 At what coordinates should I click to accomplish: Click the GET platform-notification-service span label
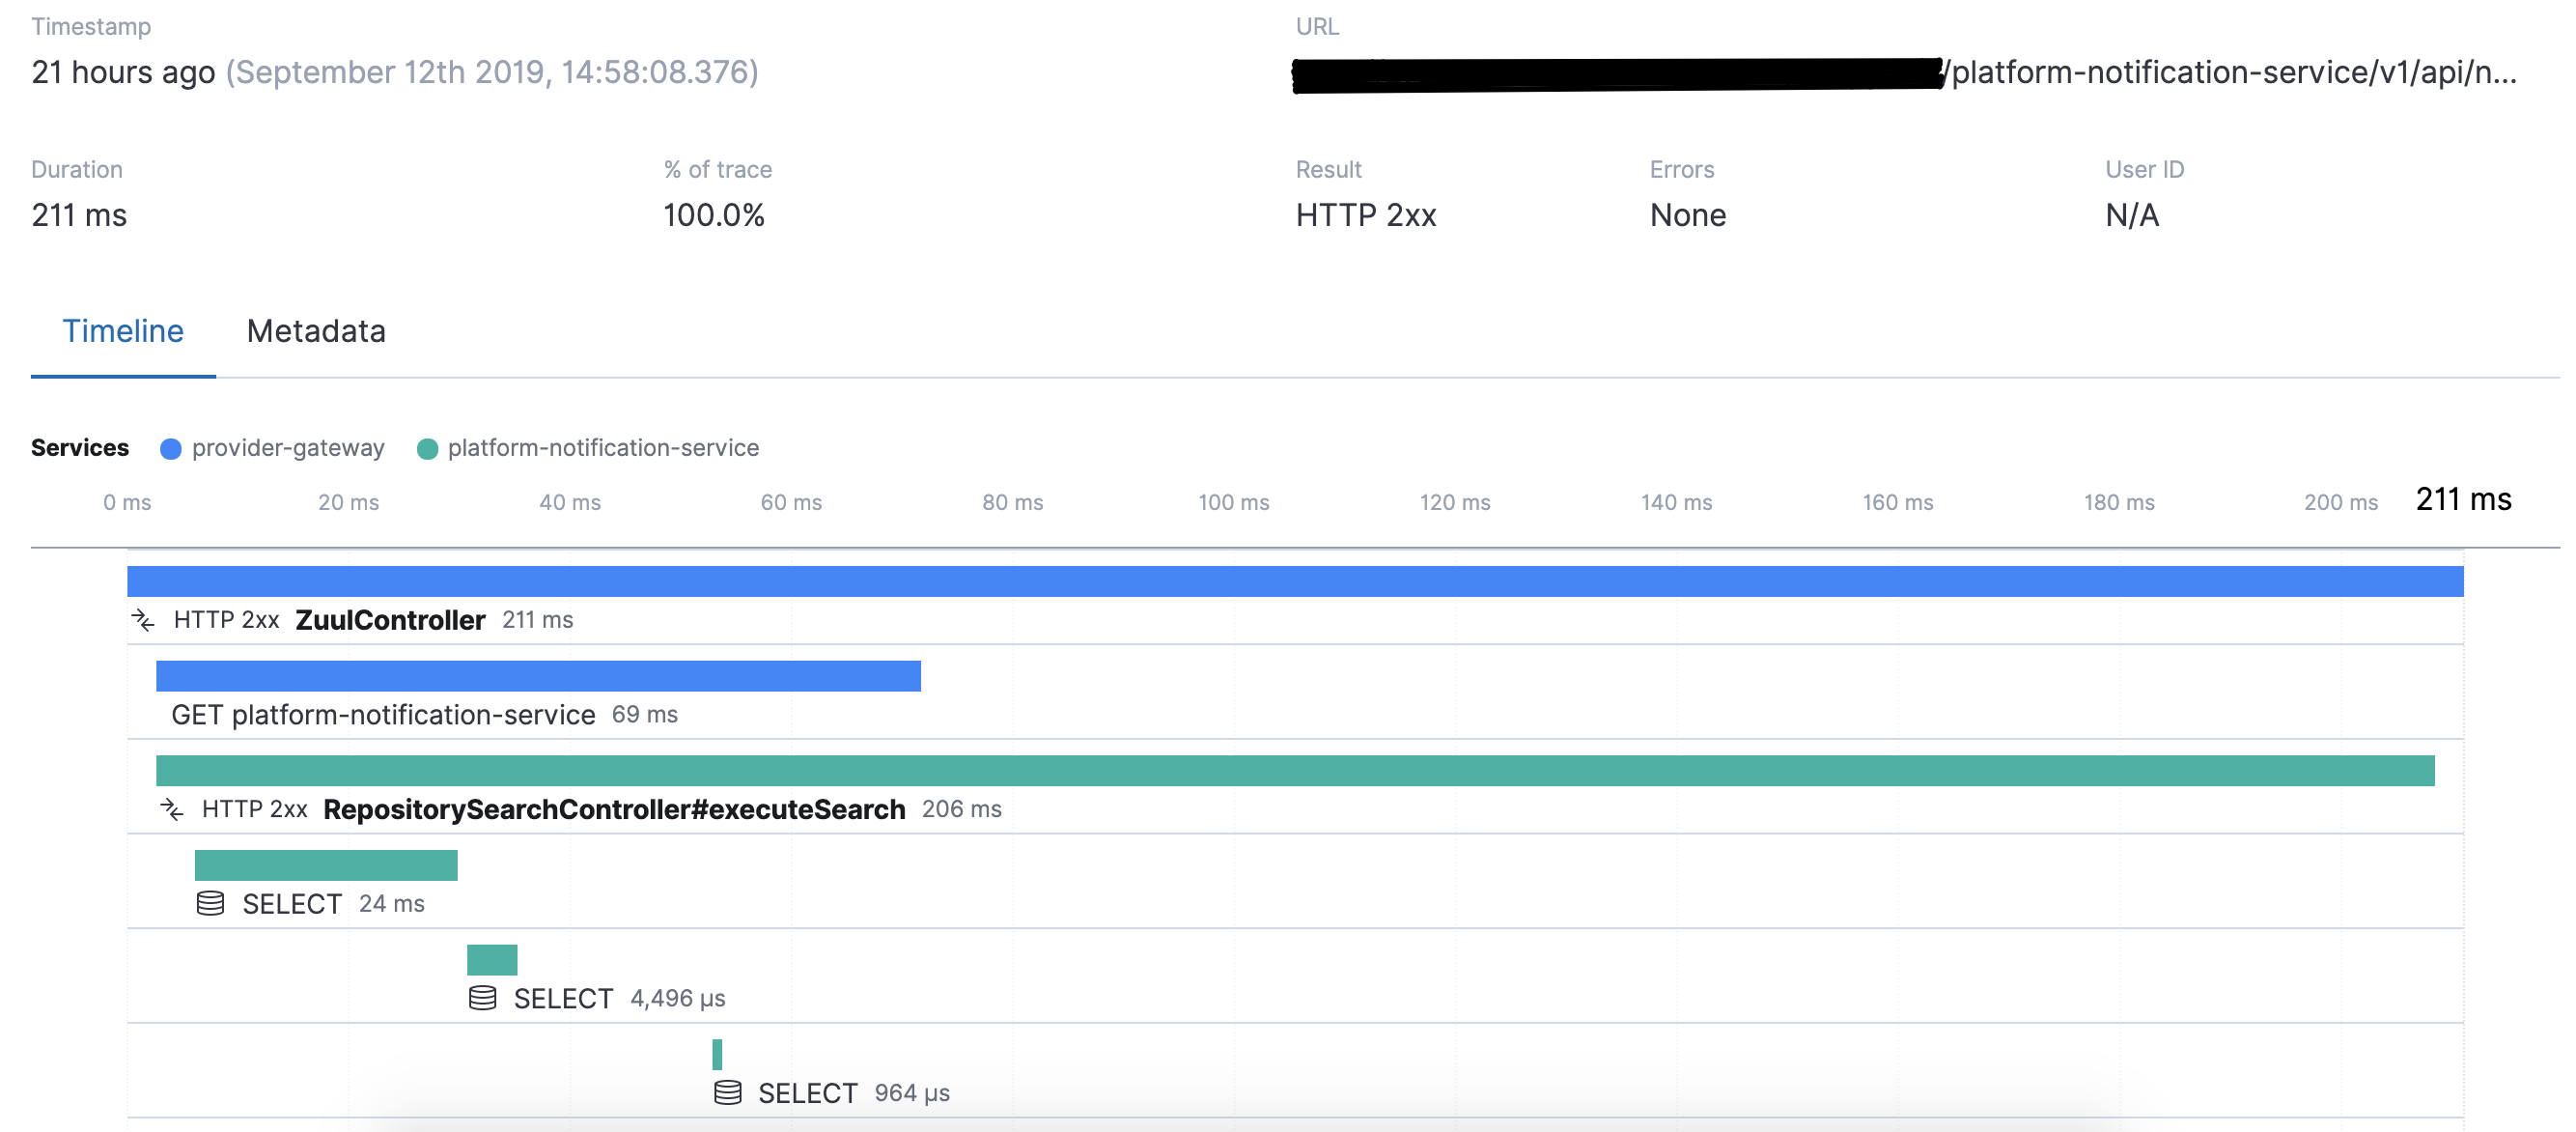(x=383, y=715)
